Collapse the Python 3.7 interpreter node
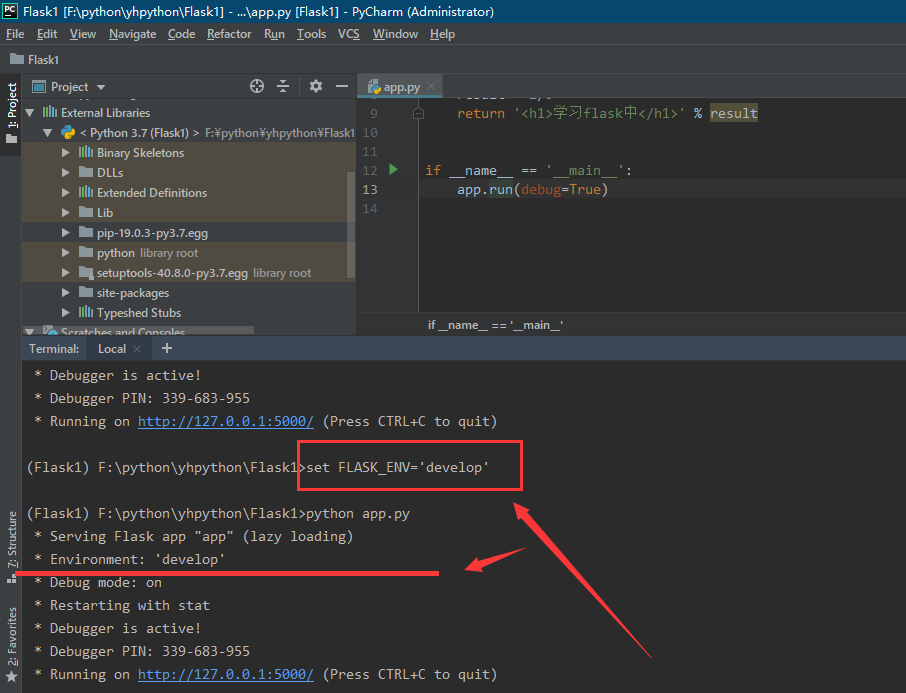Image resolution: width=906 pixels, height=693 pixels. click(x=46, y=131)
